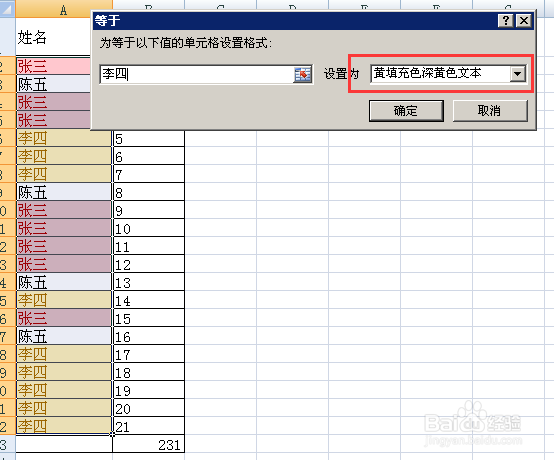Select 李四 cell beside number 5

click(64, 138)
